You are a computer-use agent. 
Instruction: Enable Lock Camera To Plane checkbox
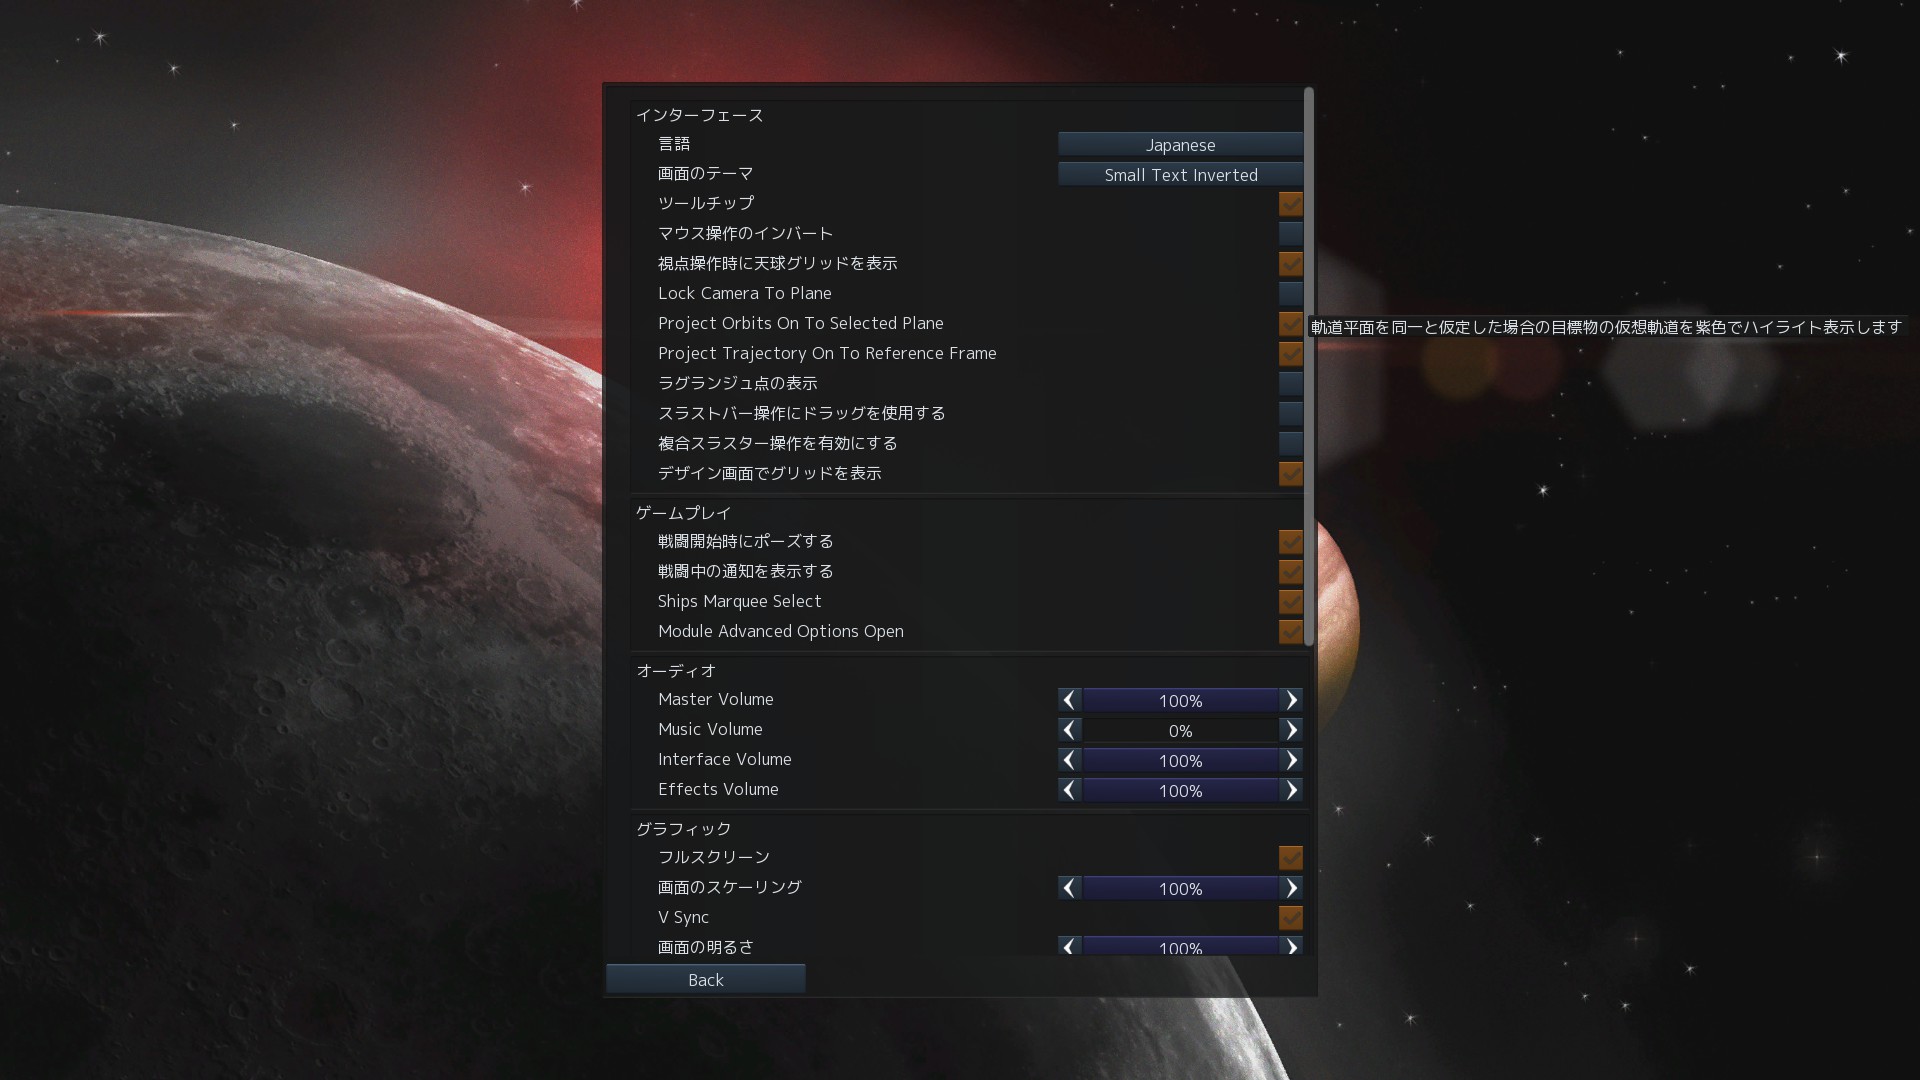pyautogui.click(x=1291, y=294)
